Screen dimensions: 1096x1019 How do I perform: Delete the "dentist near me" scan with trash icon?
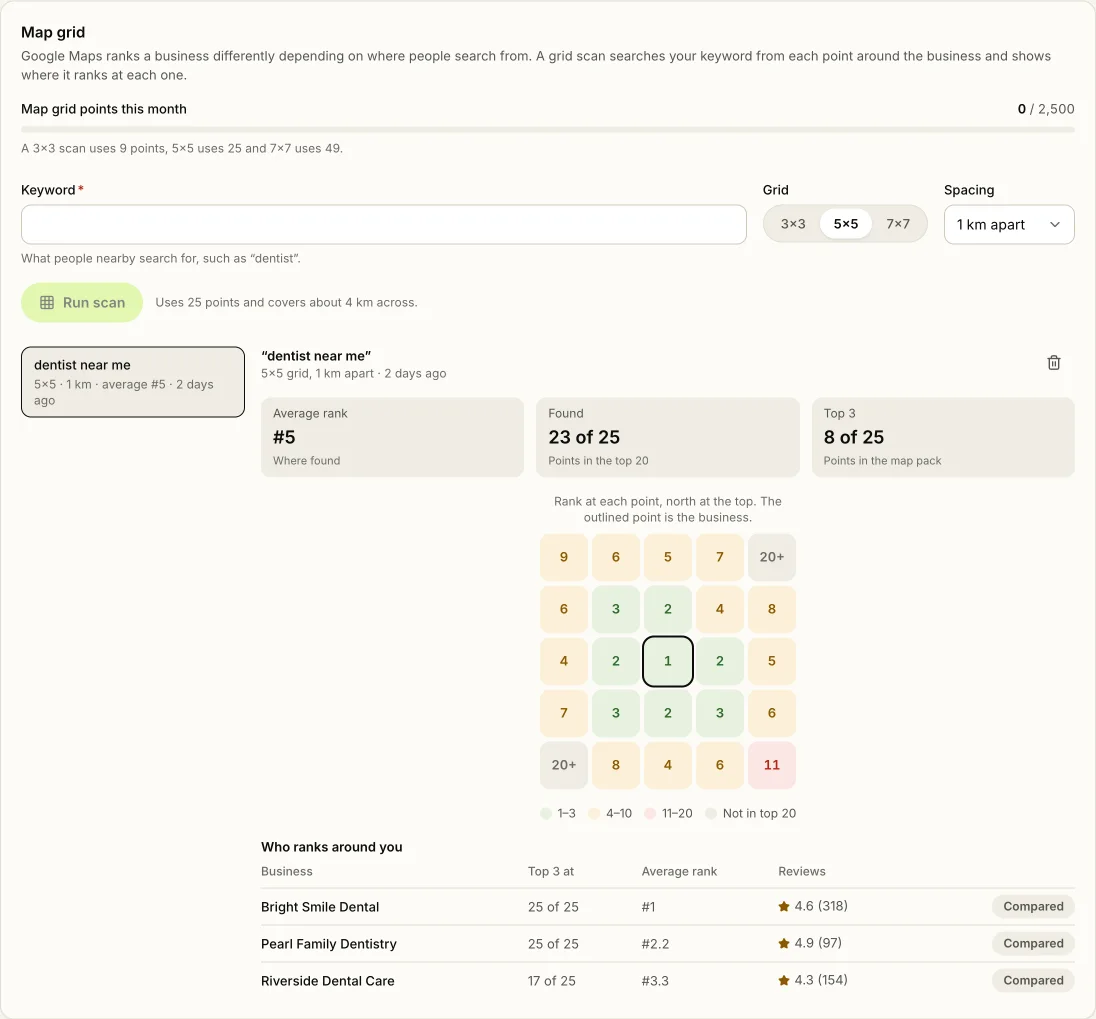(1053, 363)
